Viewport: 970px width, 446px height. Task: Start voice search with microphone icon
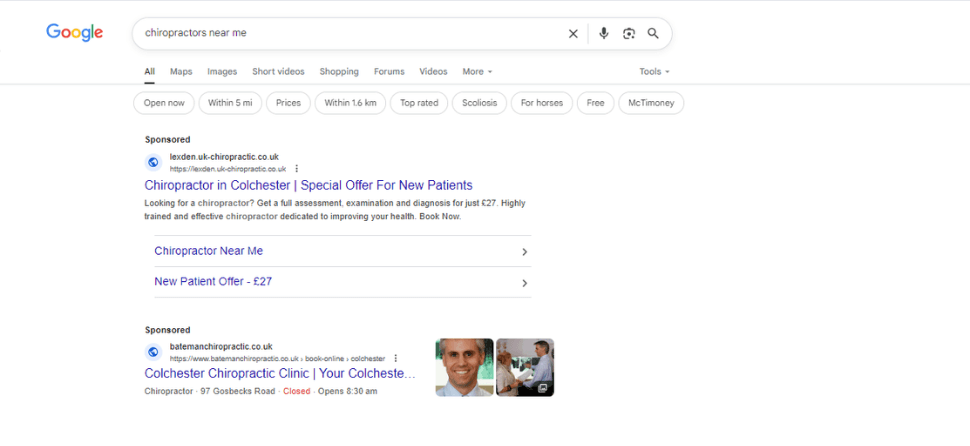[604, 33]
